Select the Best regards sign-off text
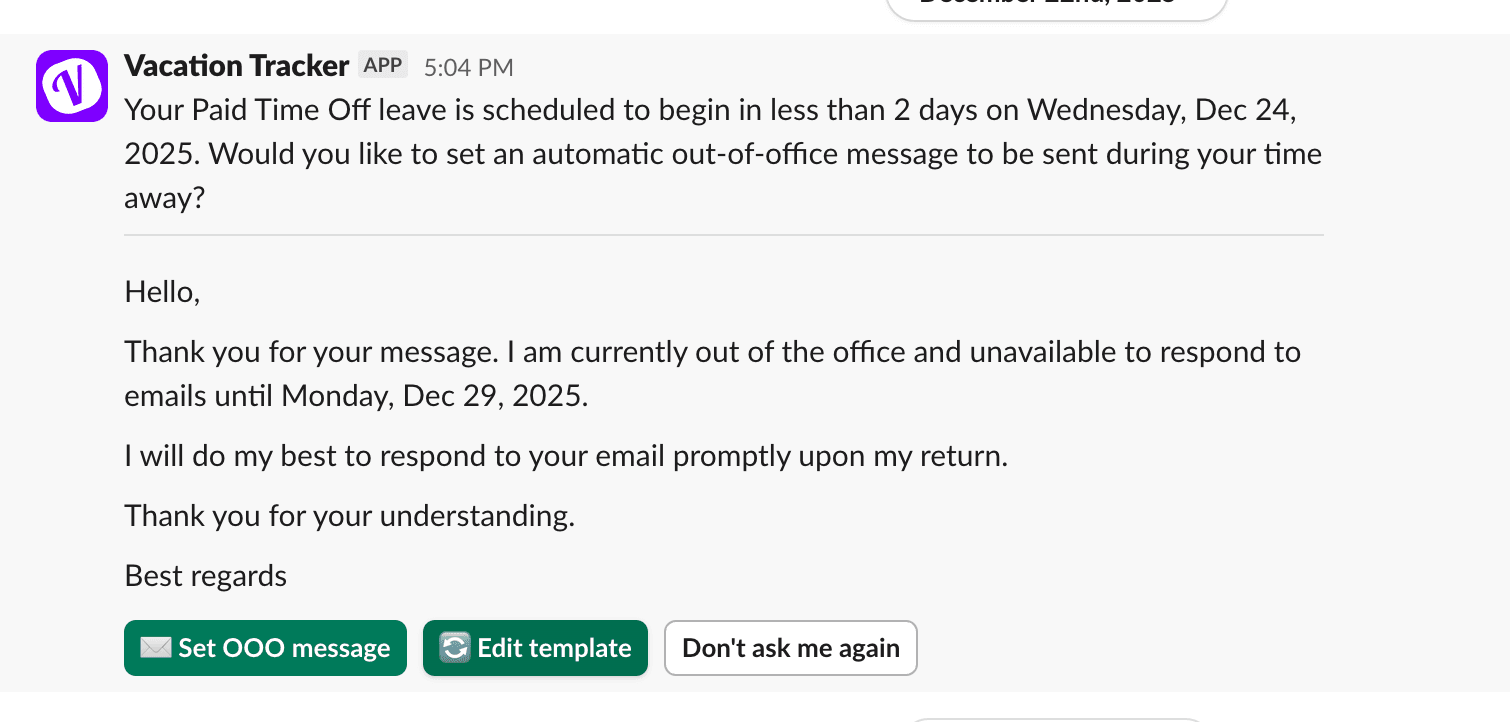Image resolution: width=1510 pixels, height=722 pixels. [204, 575]
